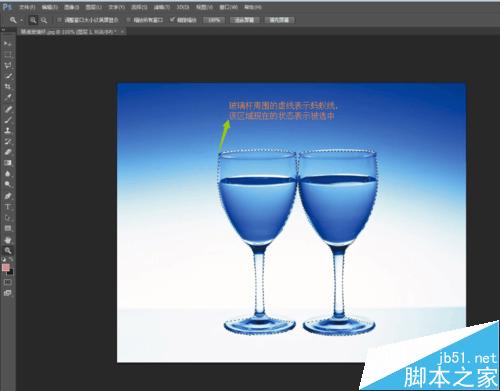Screen dimensions: 500x391
Task: Open the Edit (编辑) menu
Action: point(50,7)
